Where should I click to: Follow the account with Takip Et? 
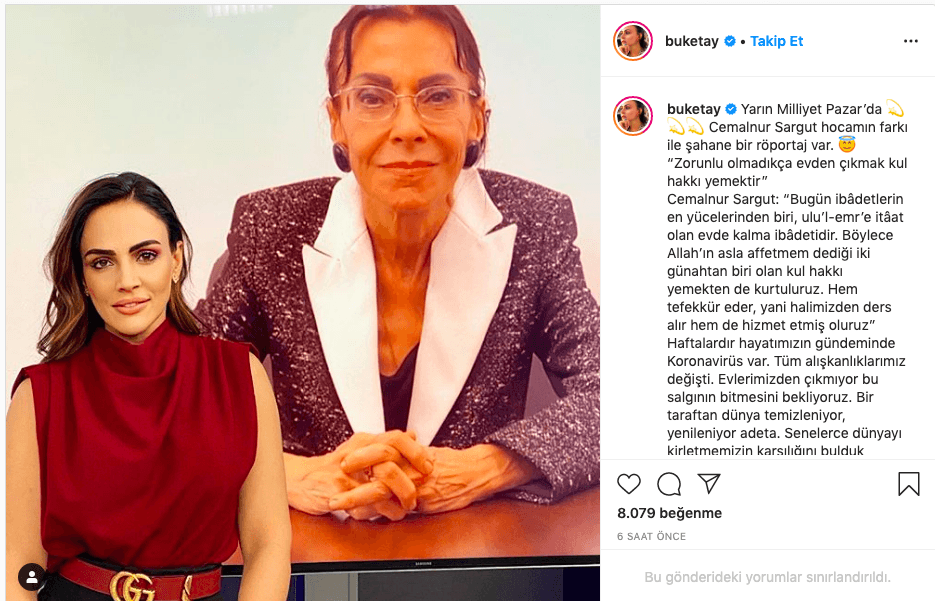pos(776,41)
